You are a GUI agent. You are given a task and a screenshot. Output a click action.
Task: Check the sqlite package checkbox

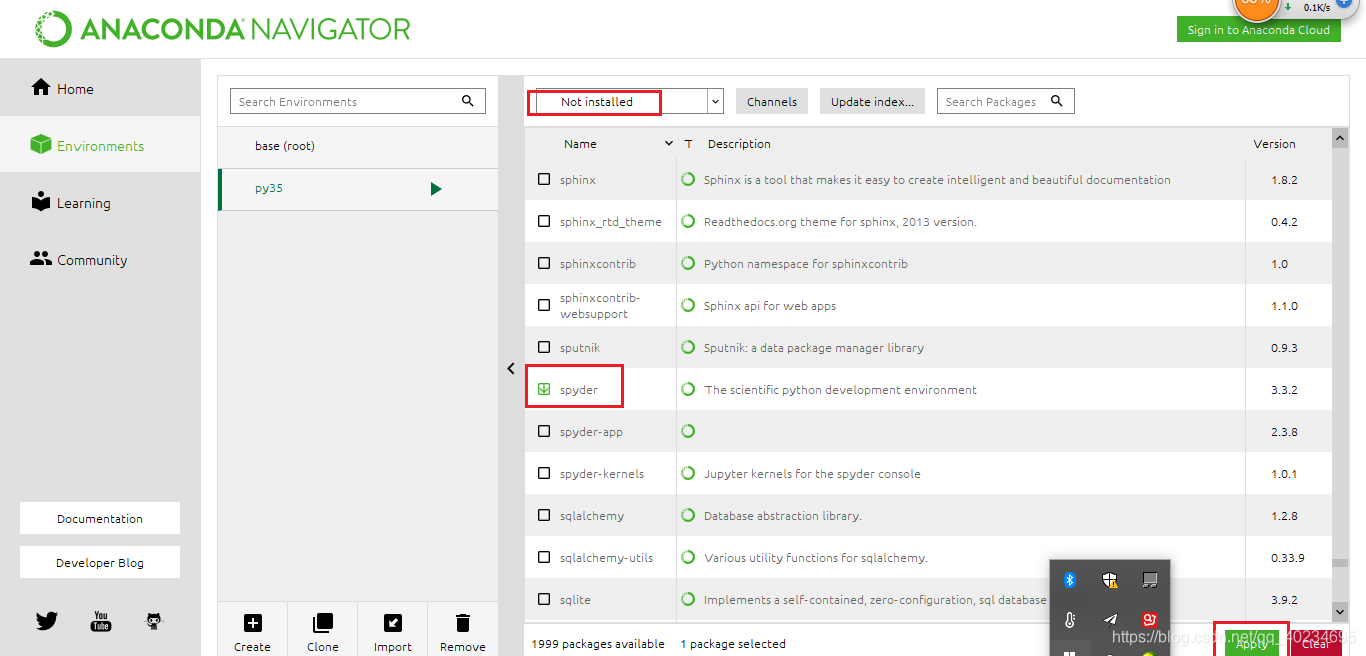[x=544, y=600]
